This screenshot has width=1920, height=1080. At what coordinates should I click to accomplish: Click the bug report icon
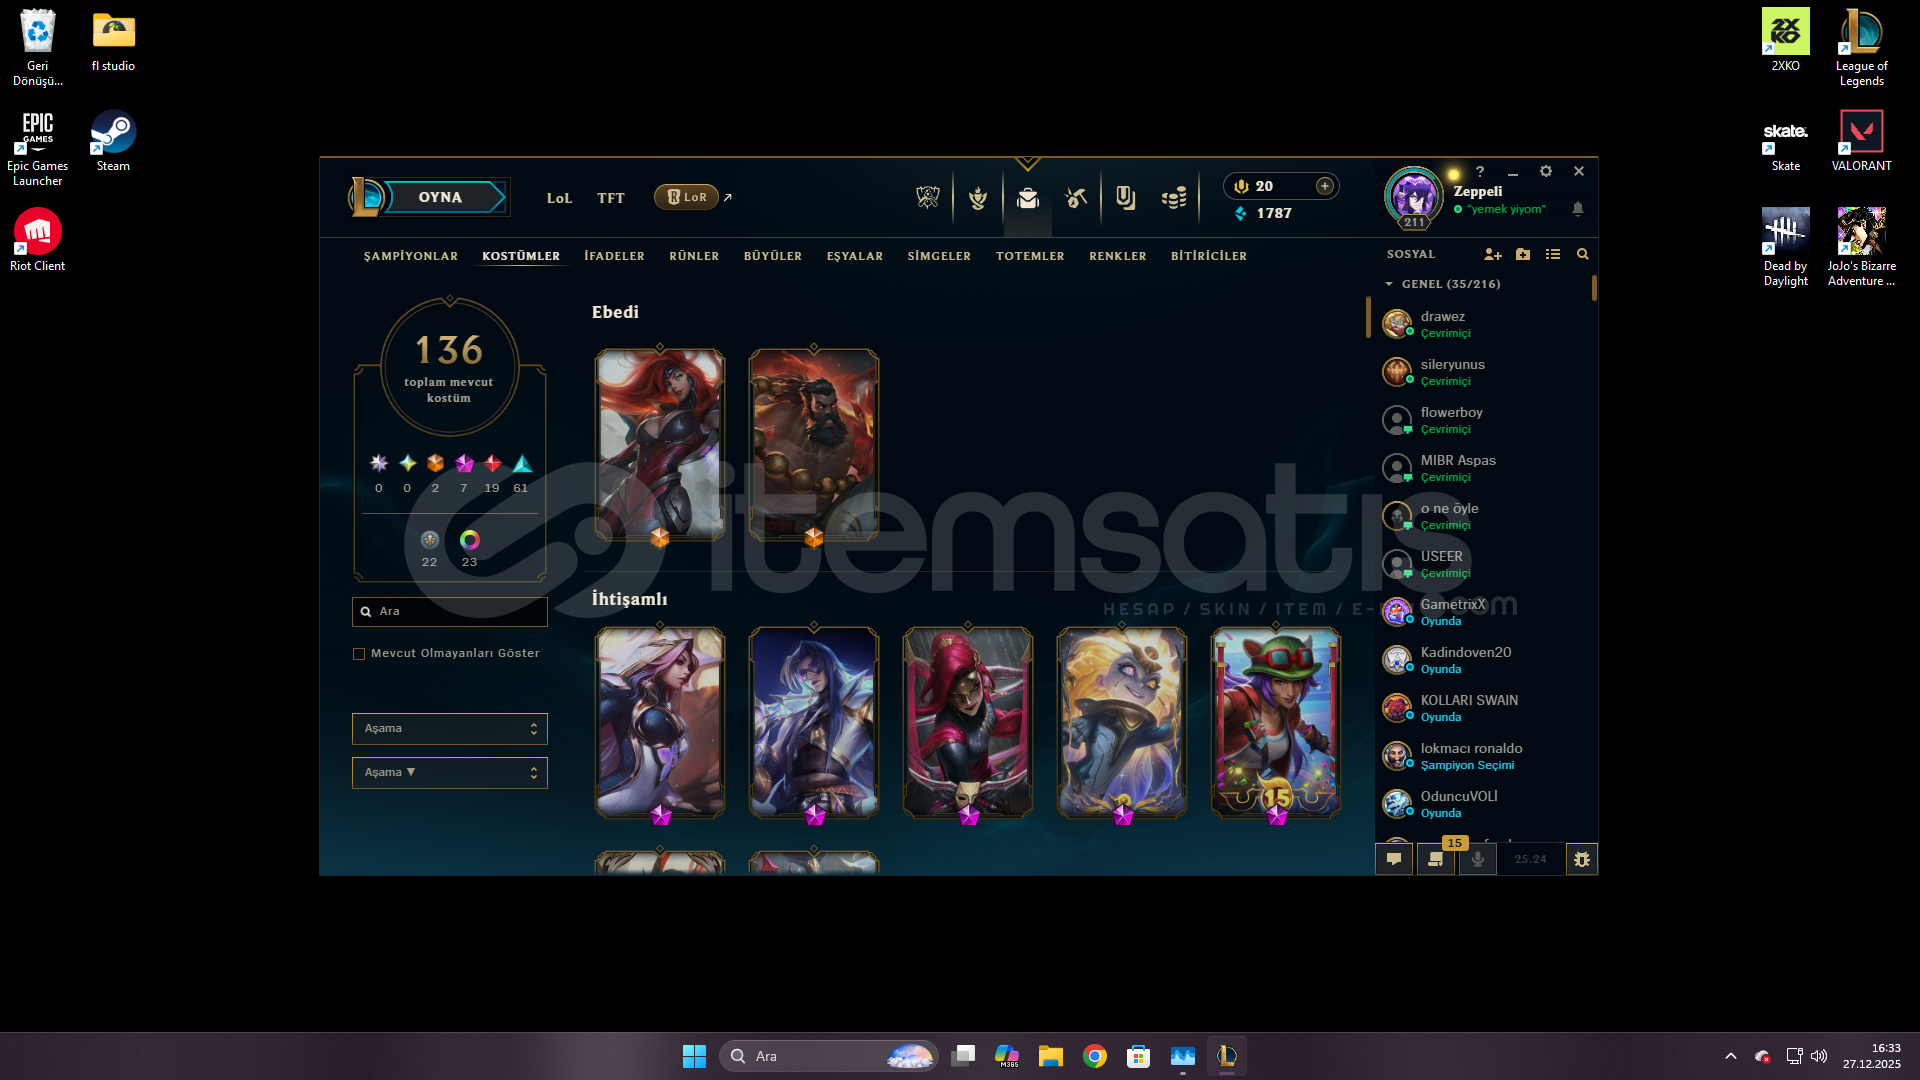(1581, 859)
